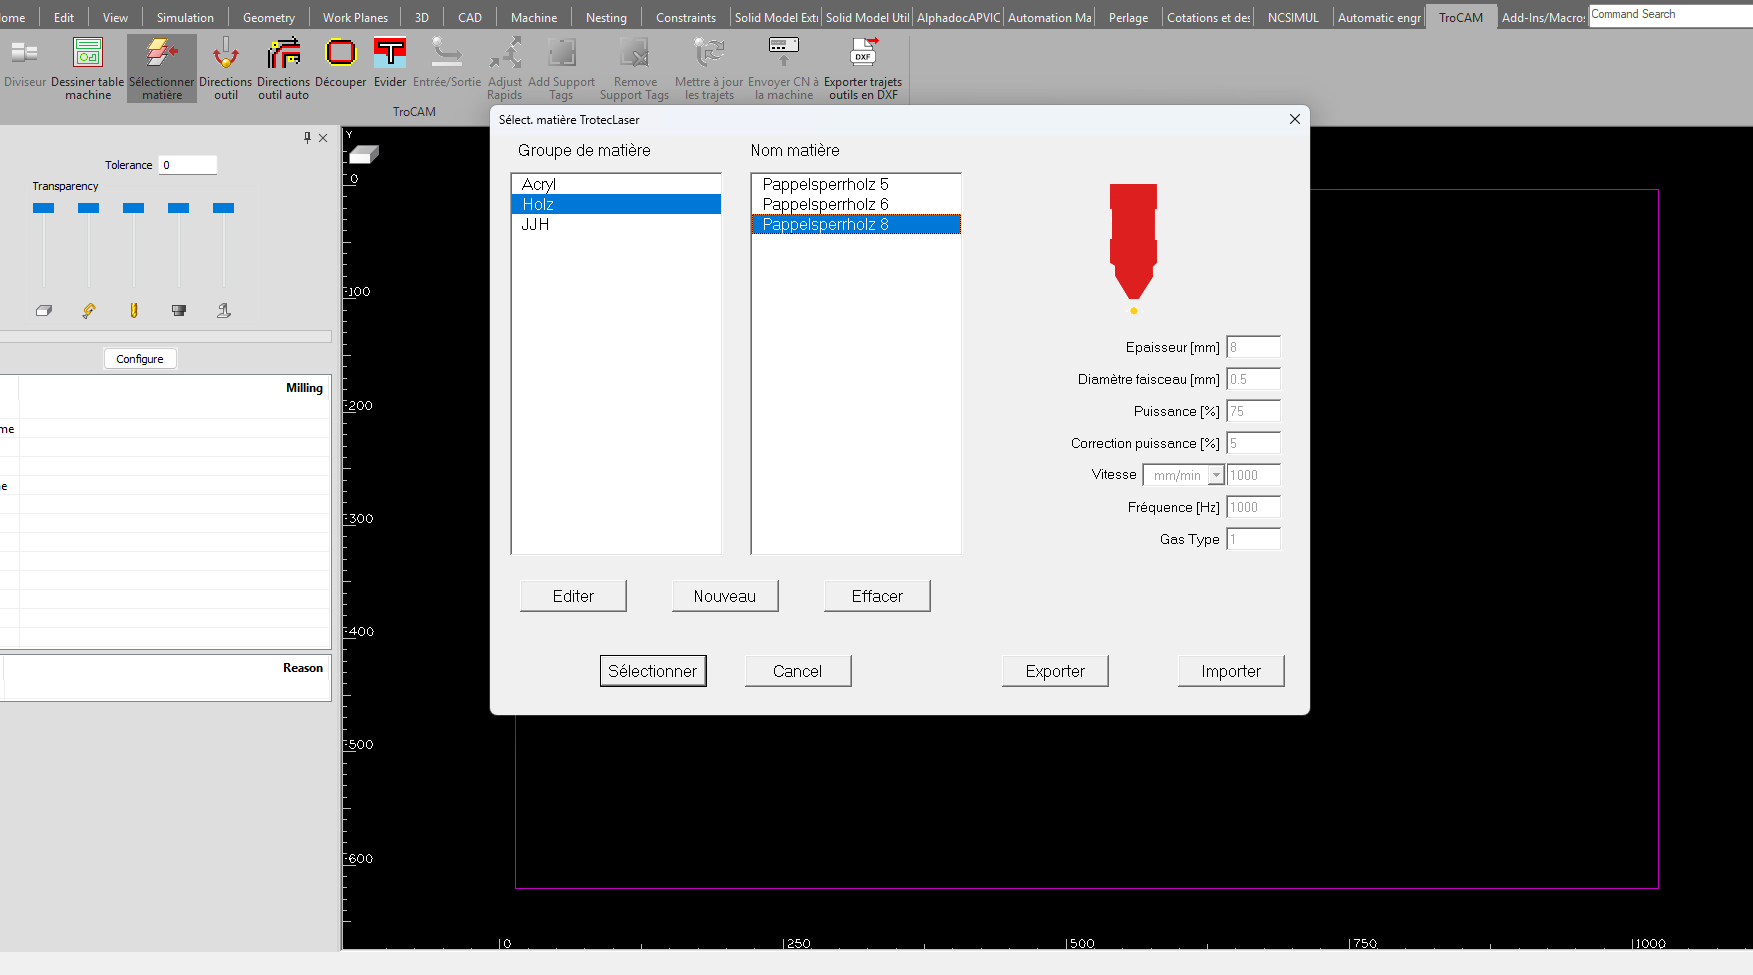The image size is (1753, 975).
Task: Open the NCSIMUL tab
Action: pyautogui.click(x=1293, y=17)
